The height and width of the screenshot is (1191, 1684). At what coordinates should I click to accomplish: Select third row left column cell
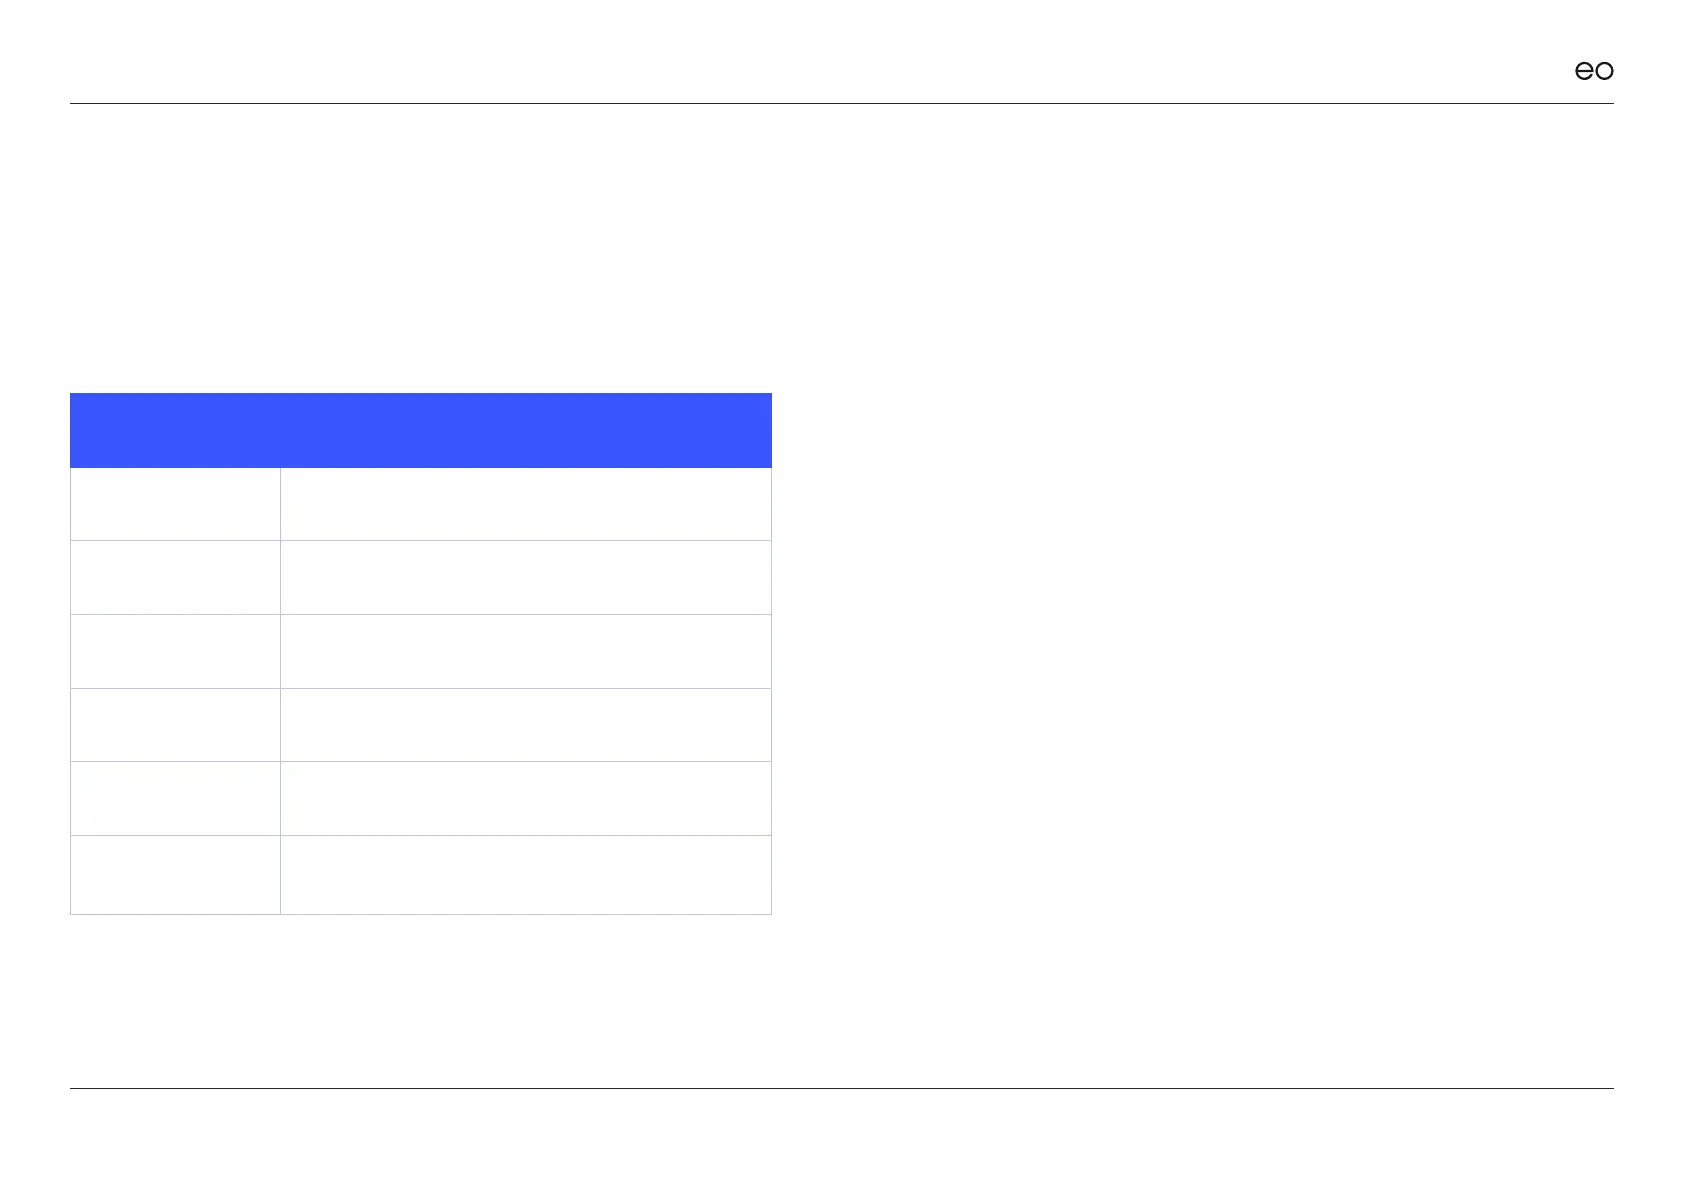175,651
